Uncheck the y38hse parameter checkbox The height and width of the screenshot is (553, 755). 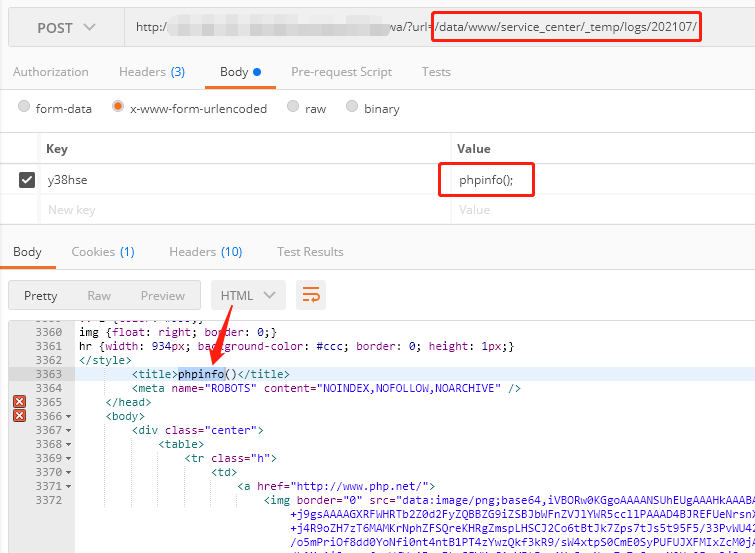27,180
